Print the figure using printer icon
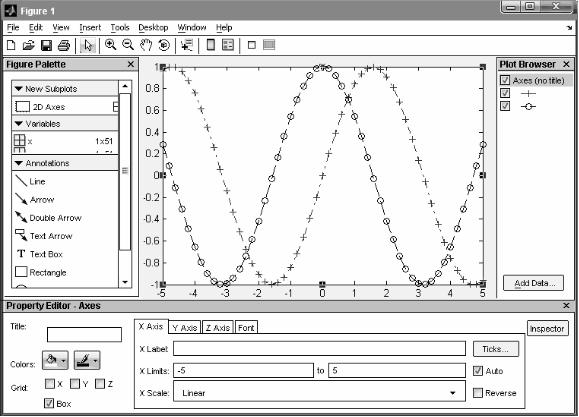 (64, 45)
